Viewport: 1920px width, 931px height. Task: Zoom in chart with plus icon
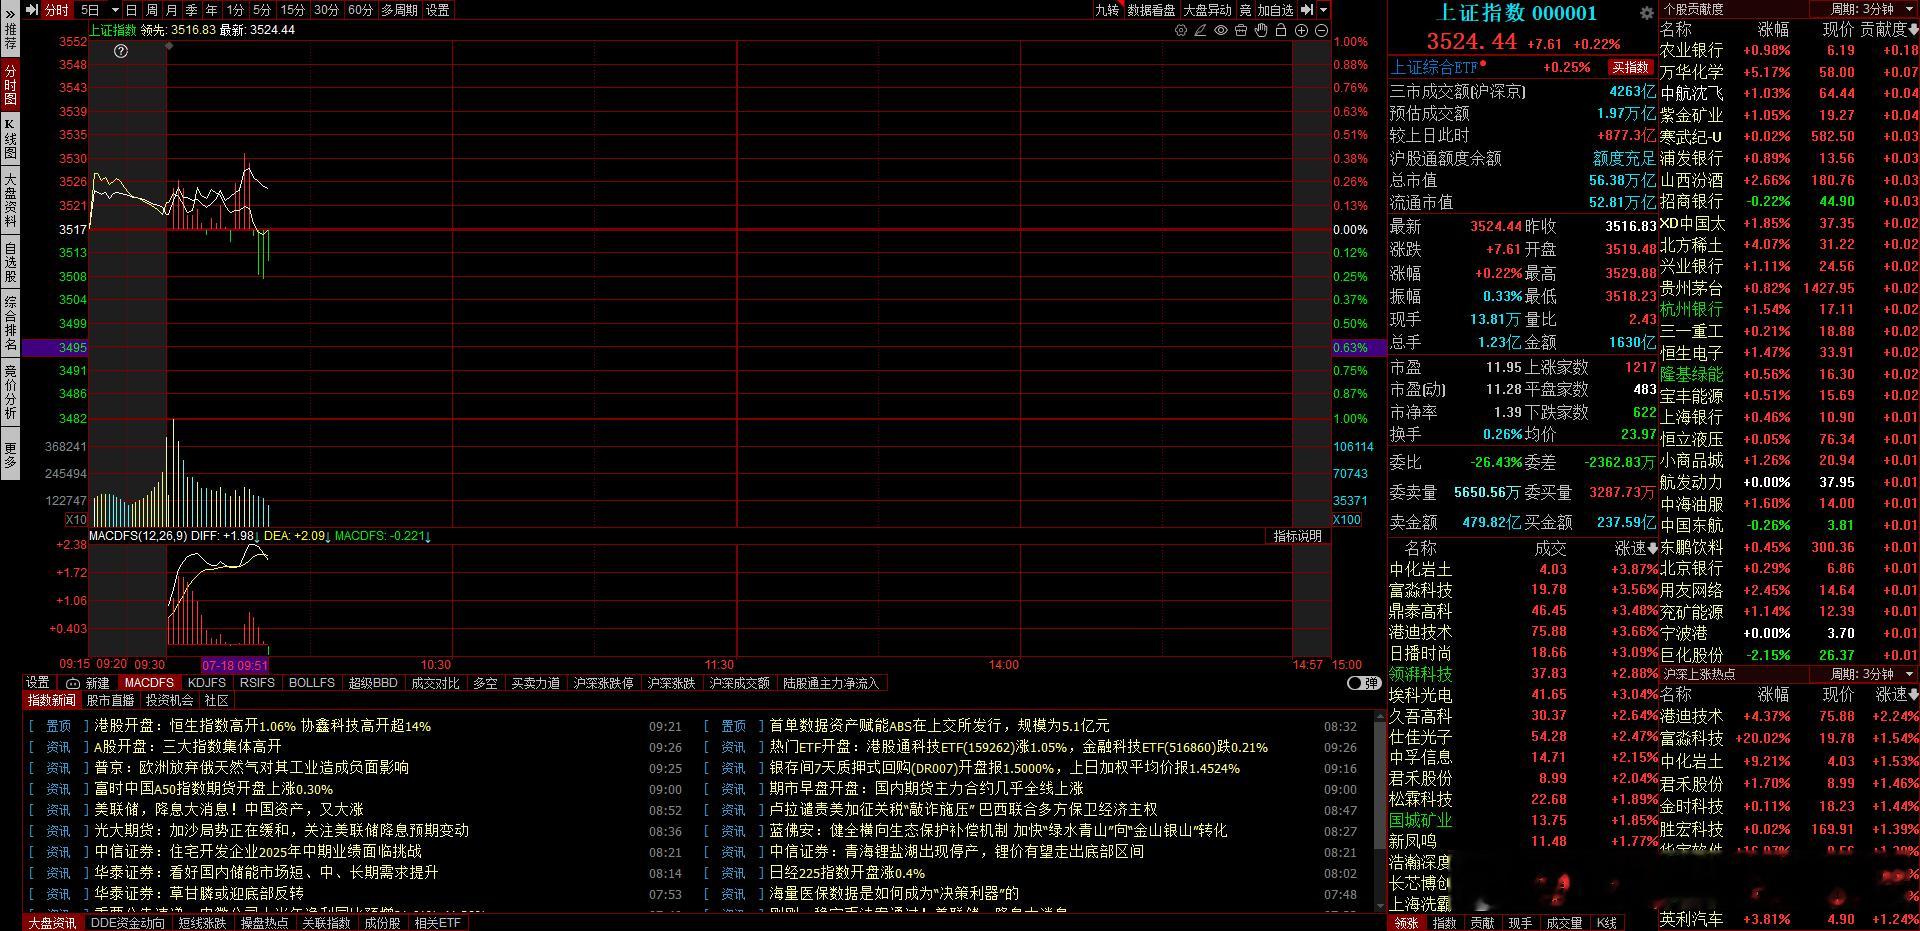[1302, 31]
